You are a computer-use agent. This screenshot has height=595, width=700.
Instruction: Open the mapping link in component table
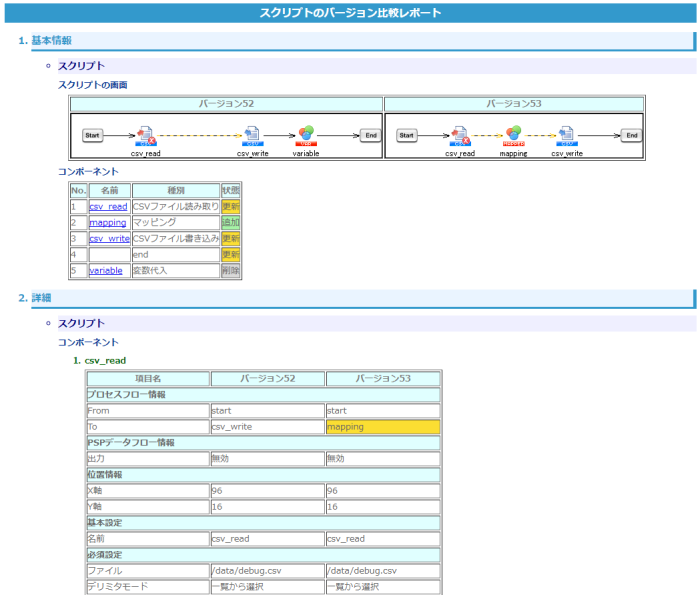(107, 222)
